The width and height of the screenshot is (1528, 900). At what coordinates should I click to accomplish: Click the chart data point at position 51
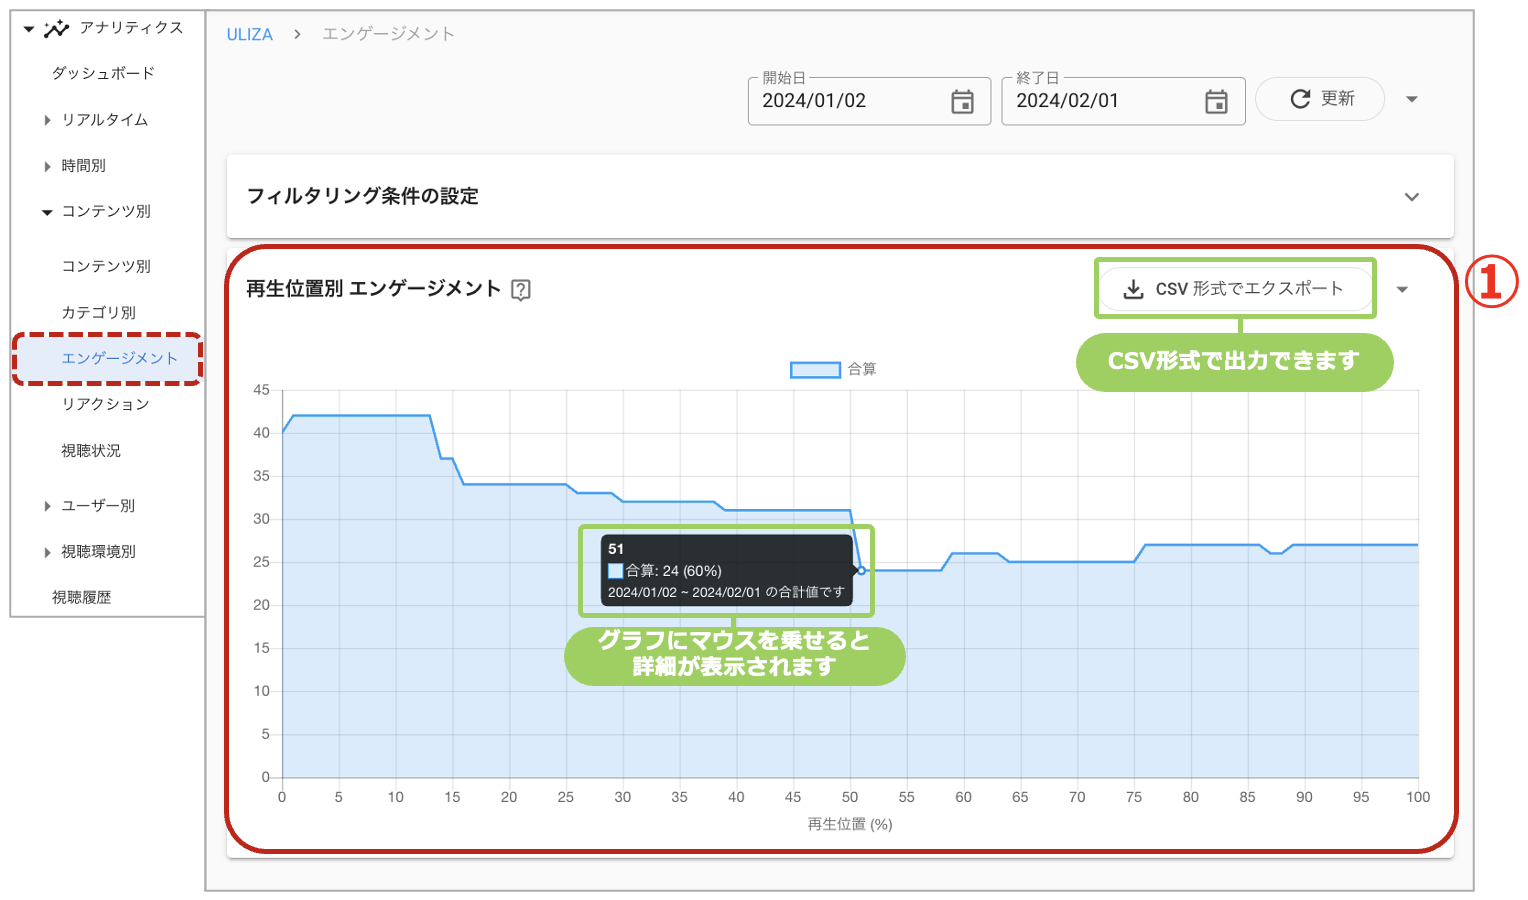(861, 571)
